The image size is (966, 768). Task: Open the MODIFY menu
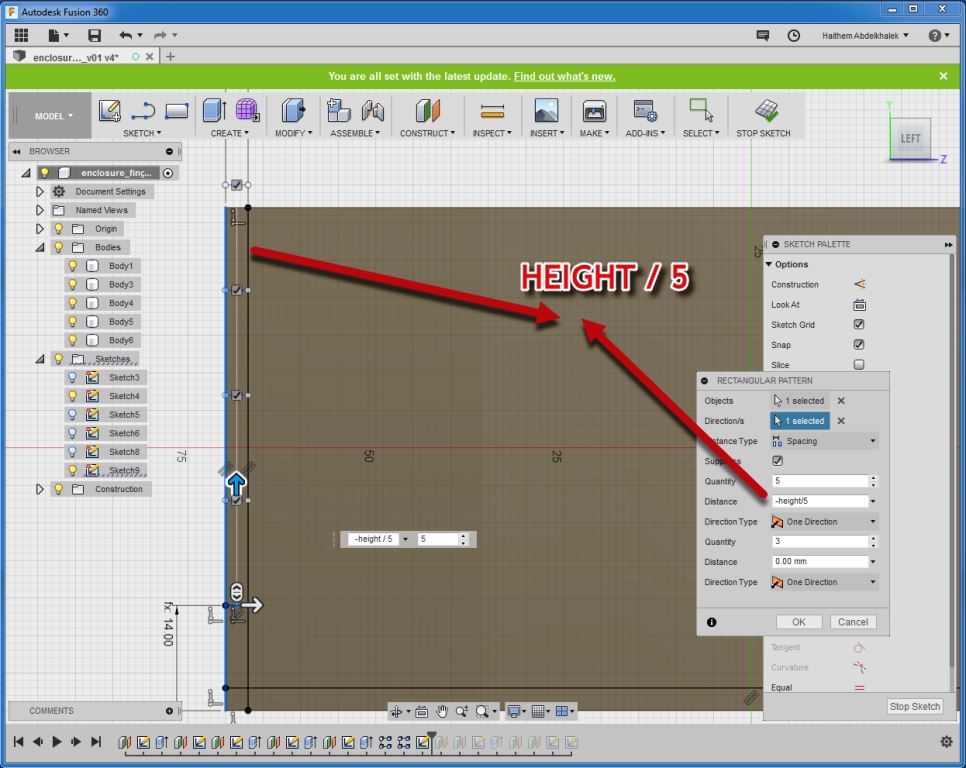(x=293, y=133)
